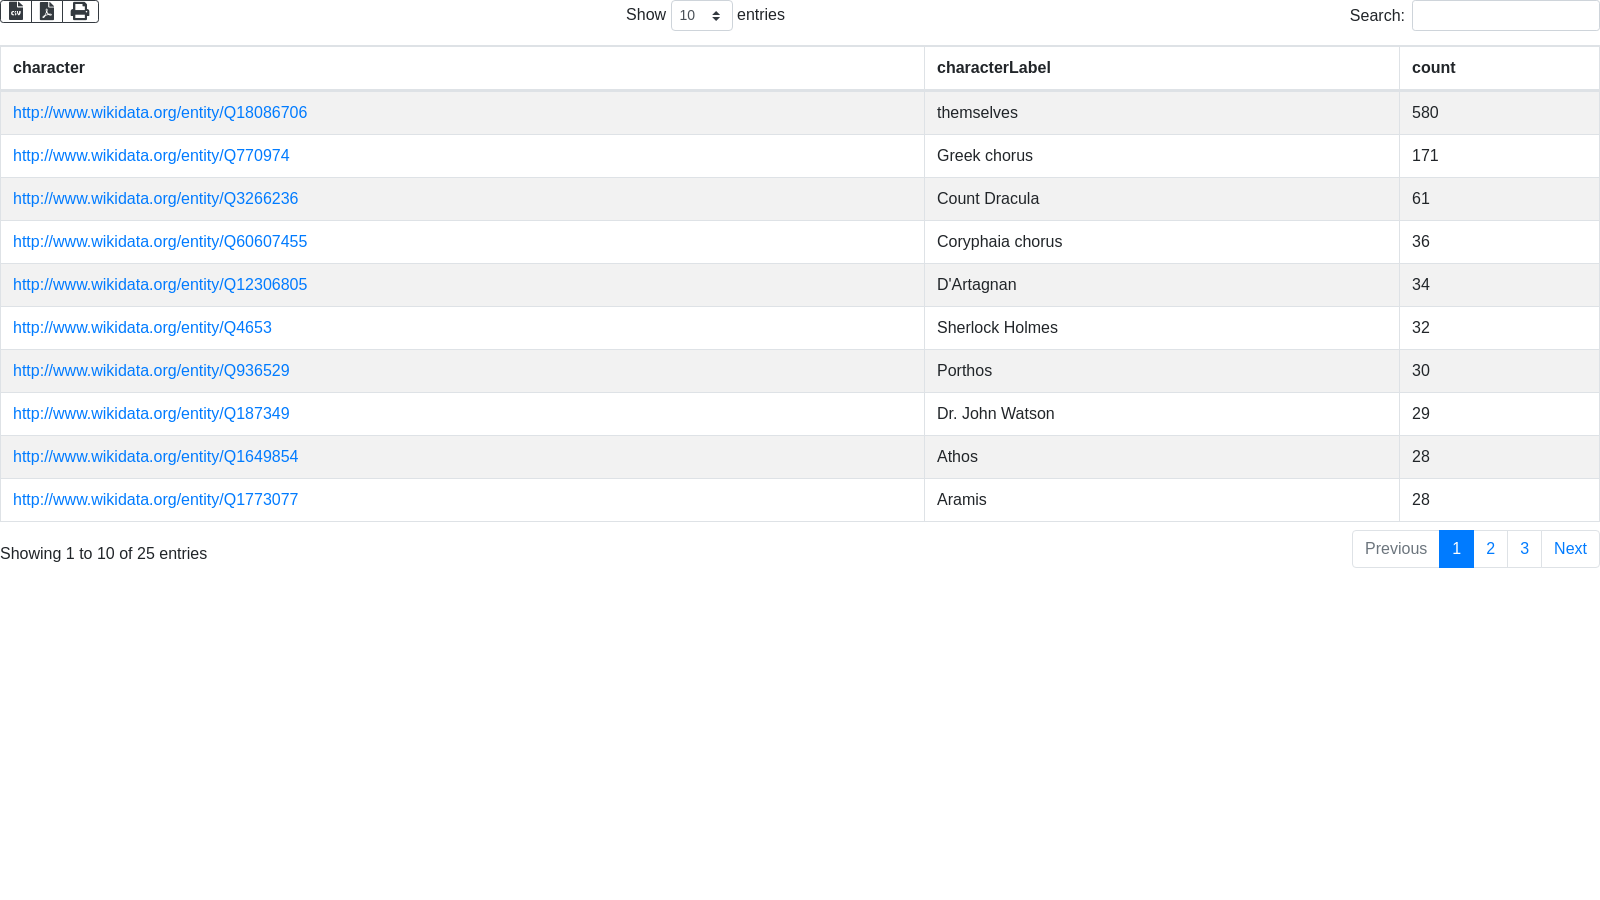
Task: Open the Greek chorus Q770974 link
Action: click(151, 156)
